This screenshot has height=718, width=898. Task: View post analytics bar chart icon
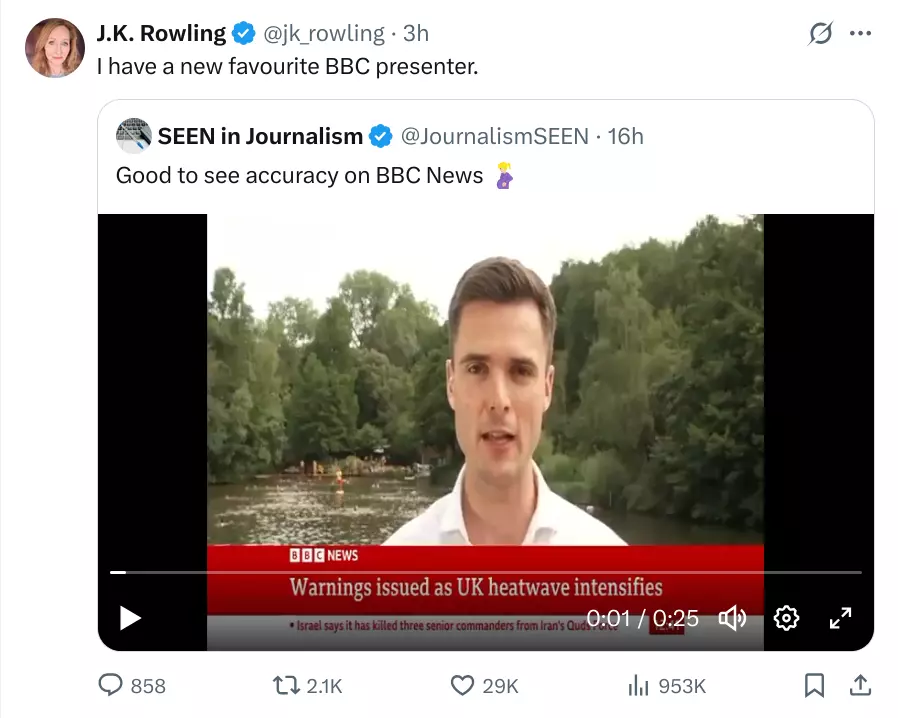639,685
